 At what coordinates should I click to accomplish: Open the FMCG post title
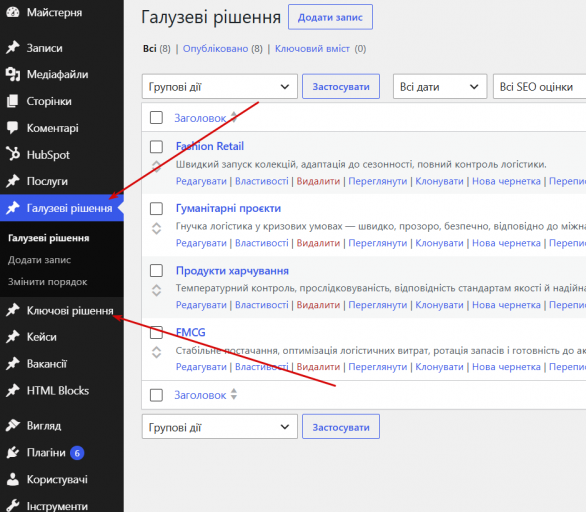click(x=191, y=332)
